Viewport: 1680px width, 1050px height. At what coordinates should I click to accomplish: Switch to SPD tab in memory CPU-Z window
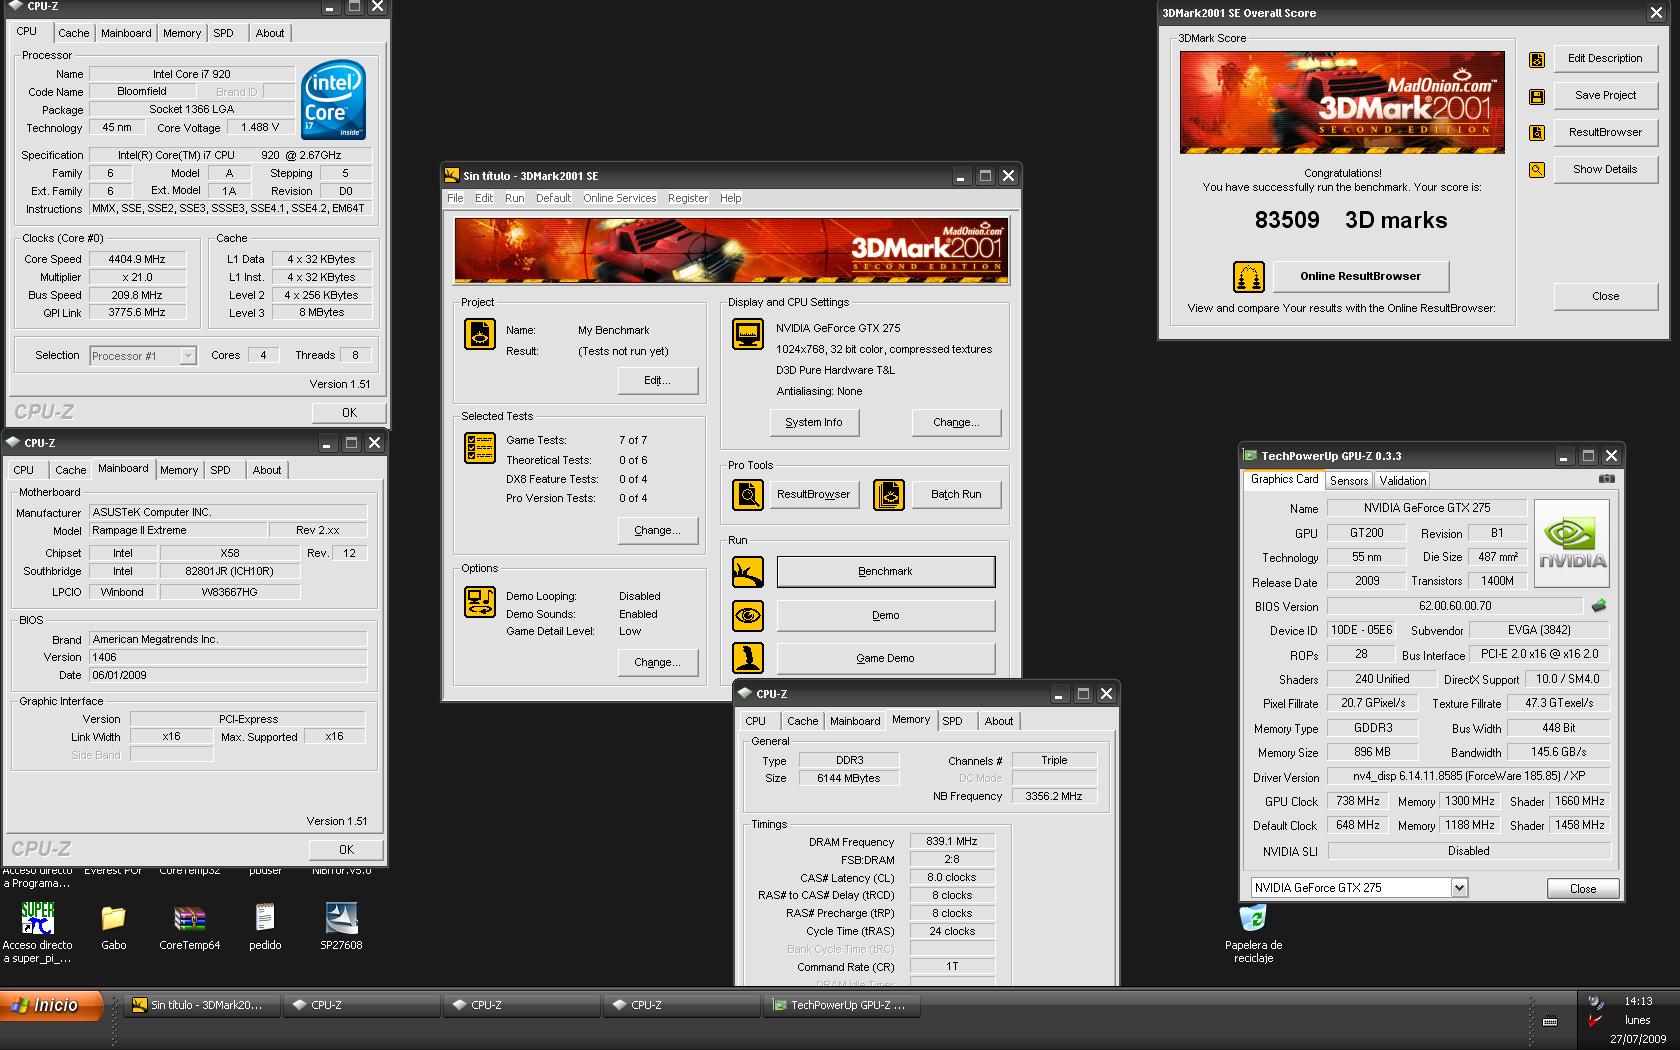click(x=953, y=721)
